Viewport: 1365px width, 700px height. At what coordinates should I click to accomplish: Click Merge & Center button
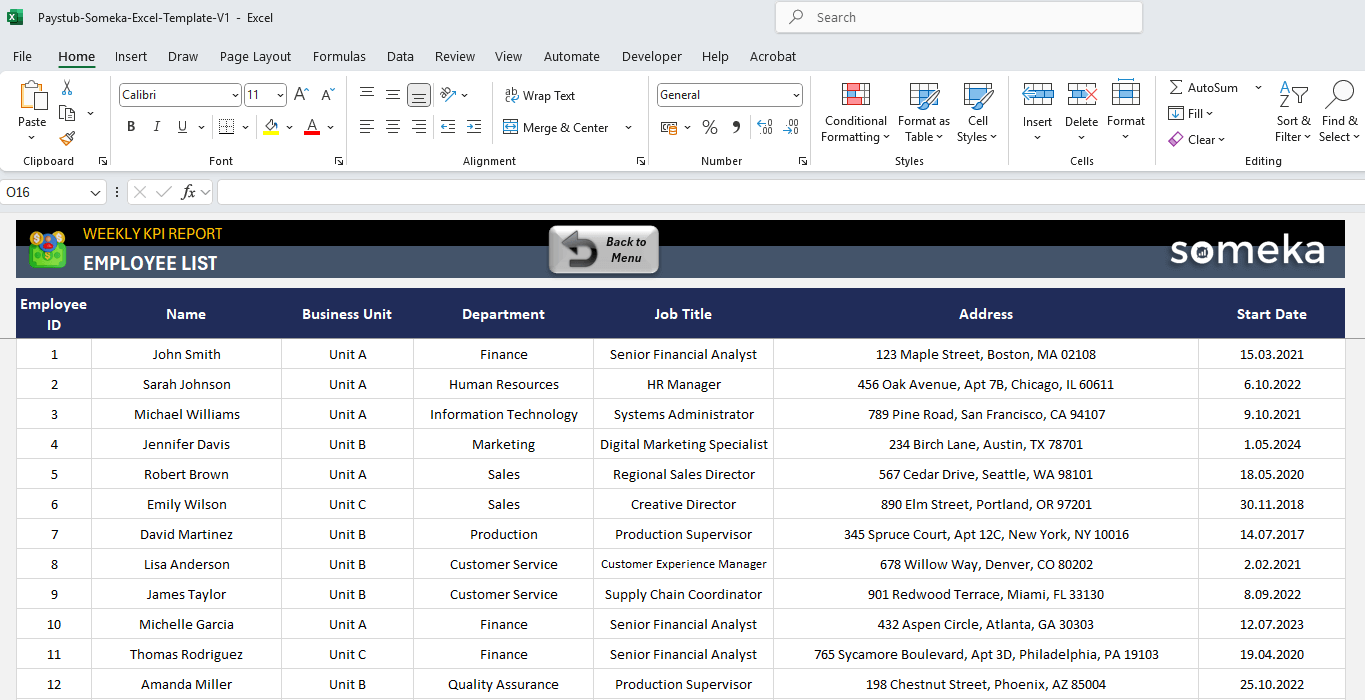556,127
